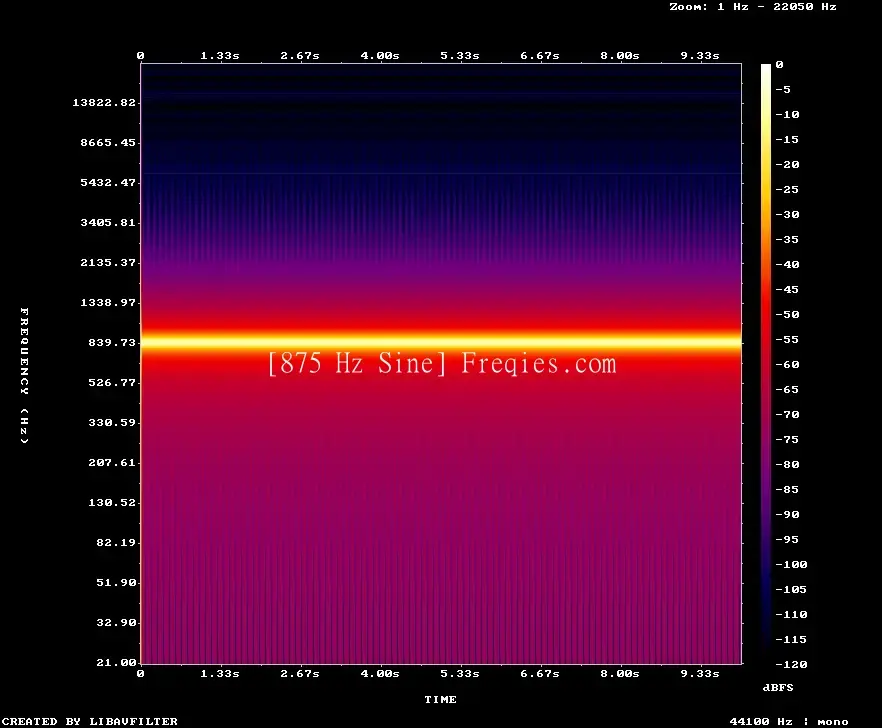This screenshot has height=728, width=882.
Task: Click the dBFS color scale bar
Action: [766, 364]
